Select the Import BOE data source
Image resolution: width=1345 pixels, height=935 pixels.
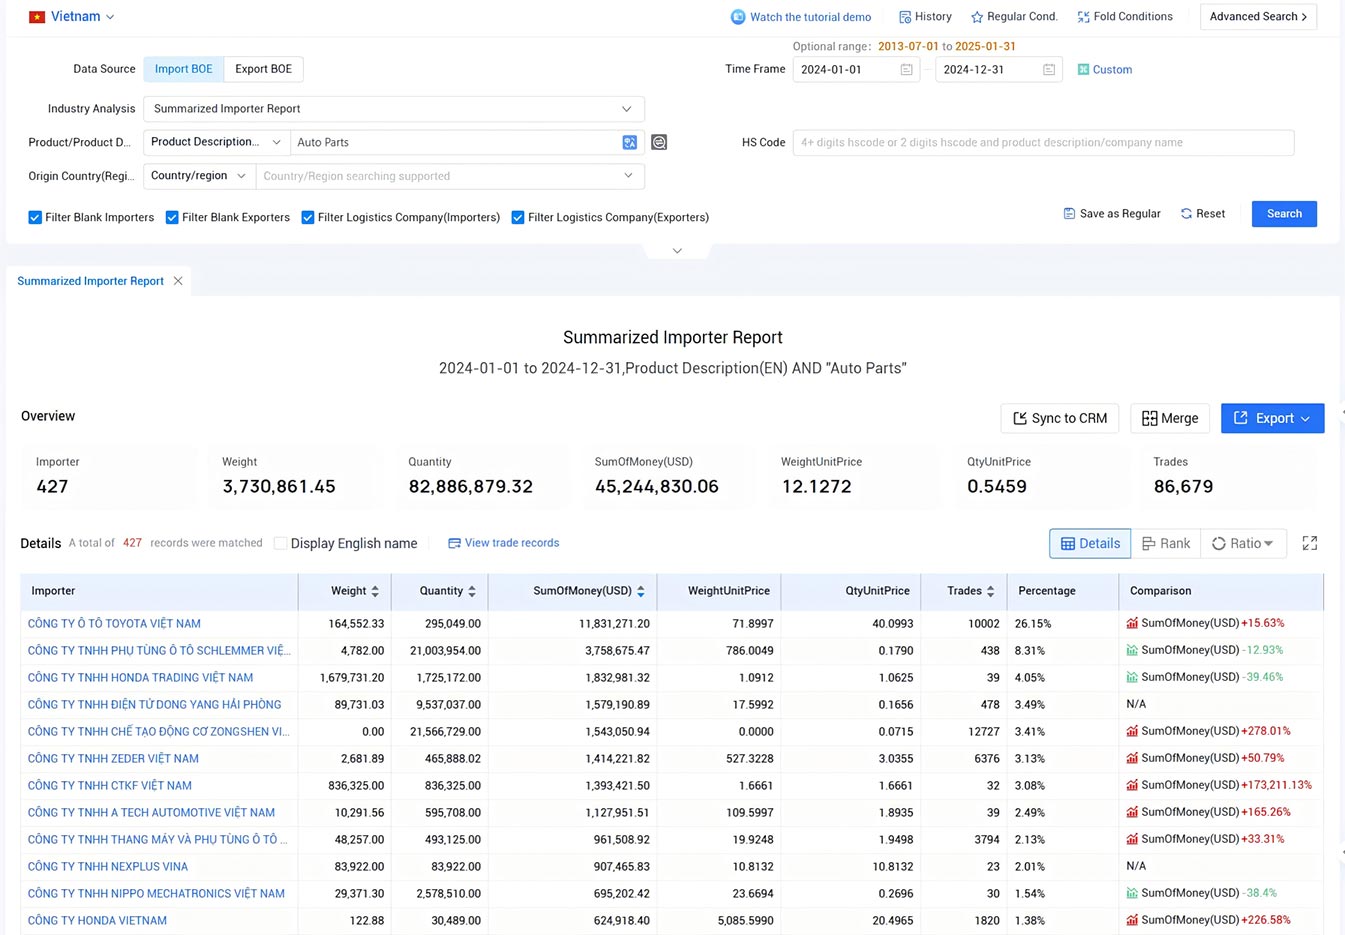coord(184,69)
